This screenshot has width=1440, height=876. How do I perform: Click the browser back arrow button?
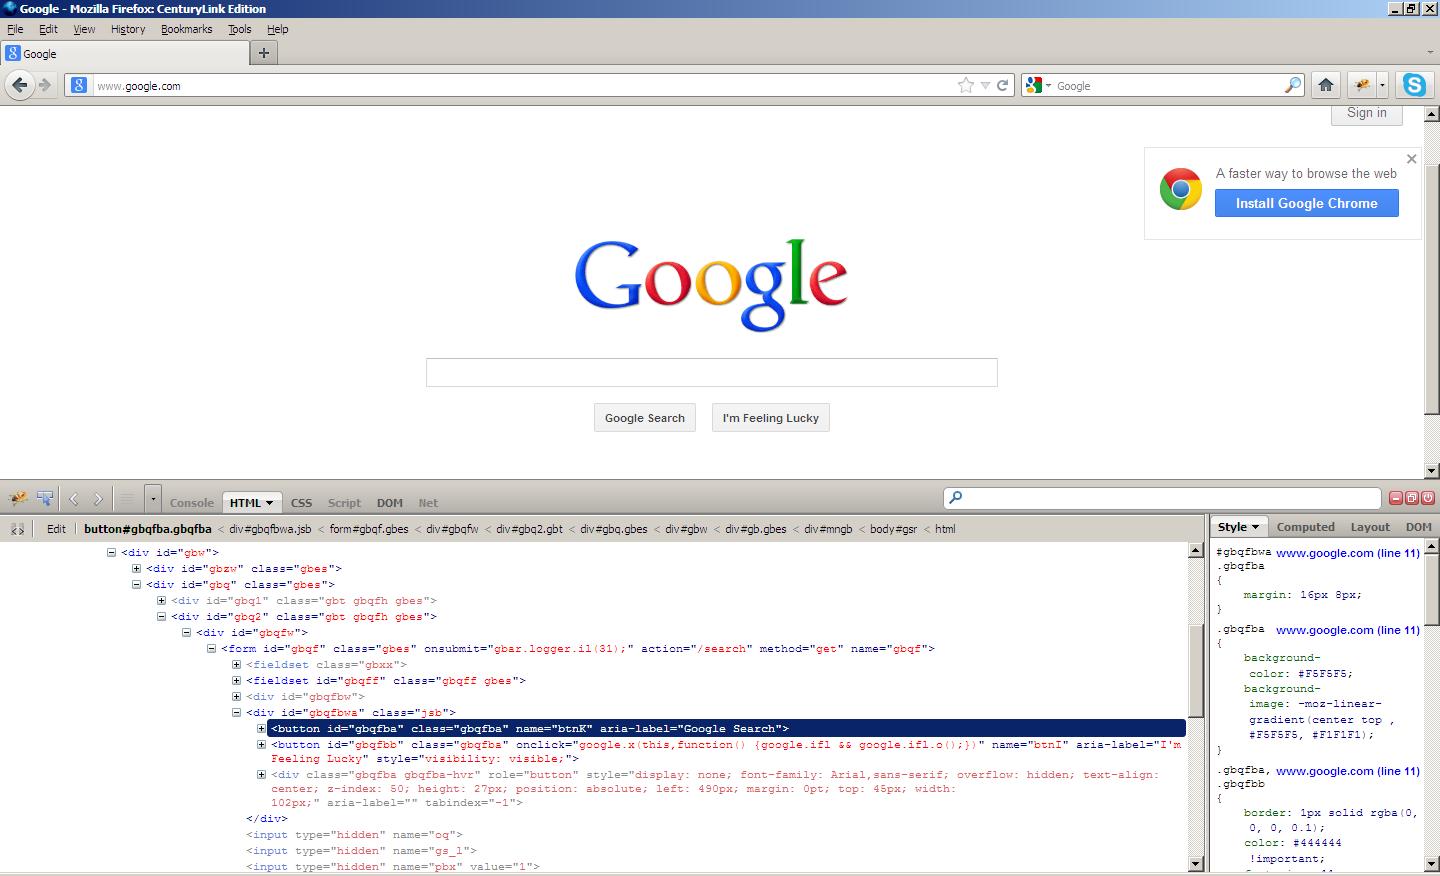tap(19, 85)
